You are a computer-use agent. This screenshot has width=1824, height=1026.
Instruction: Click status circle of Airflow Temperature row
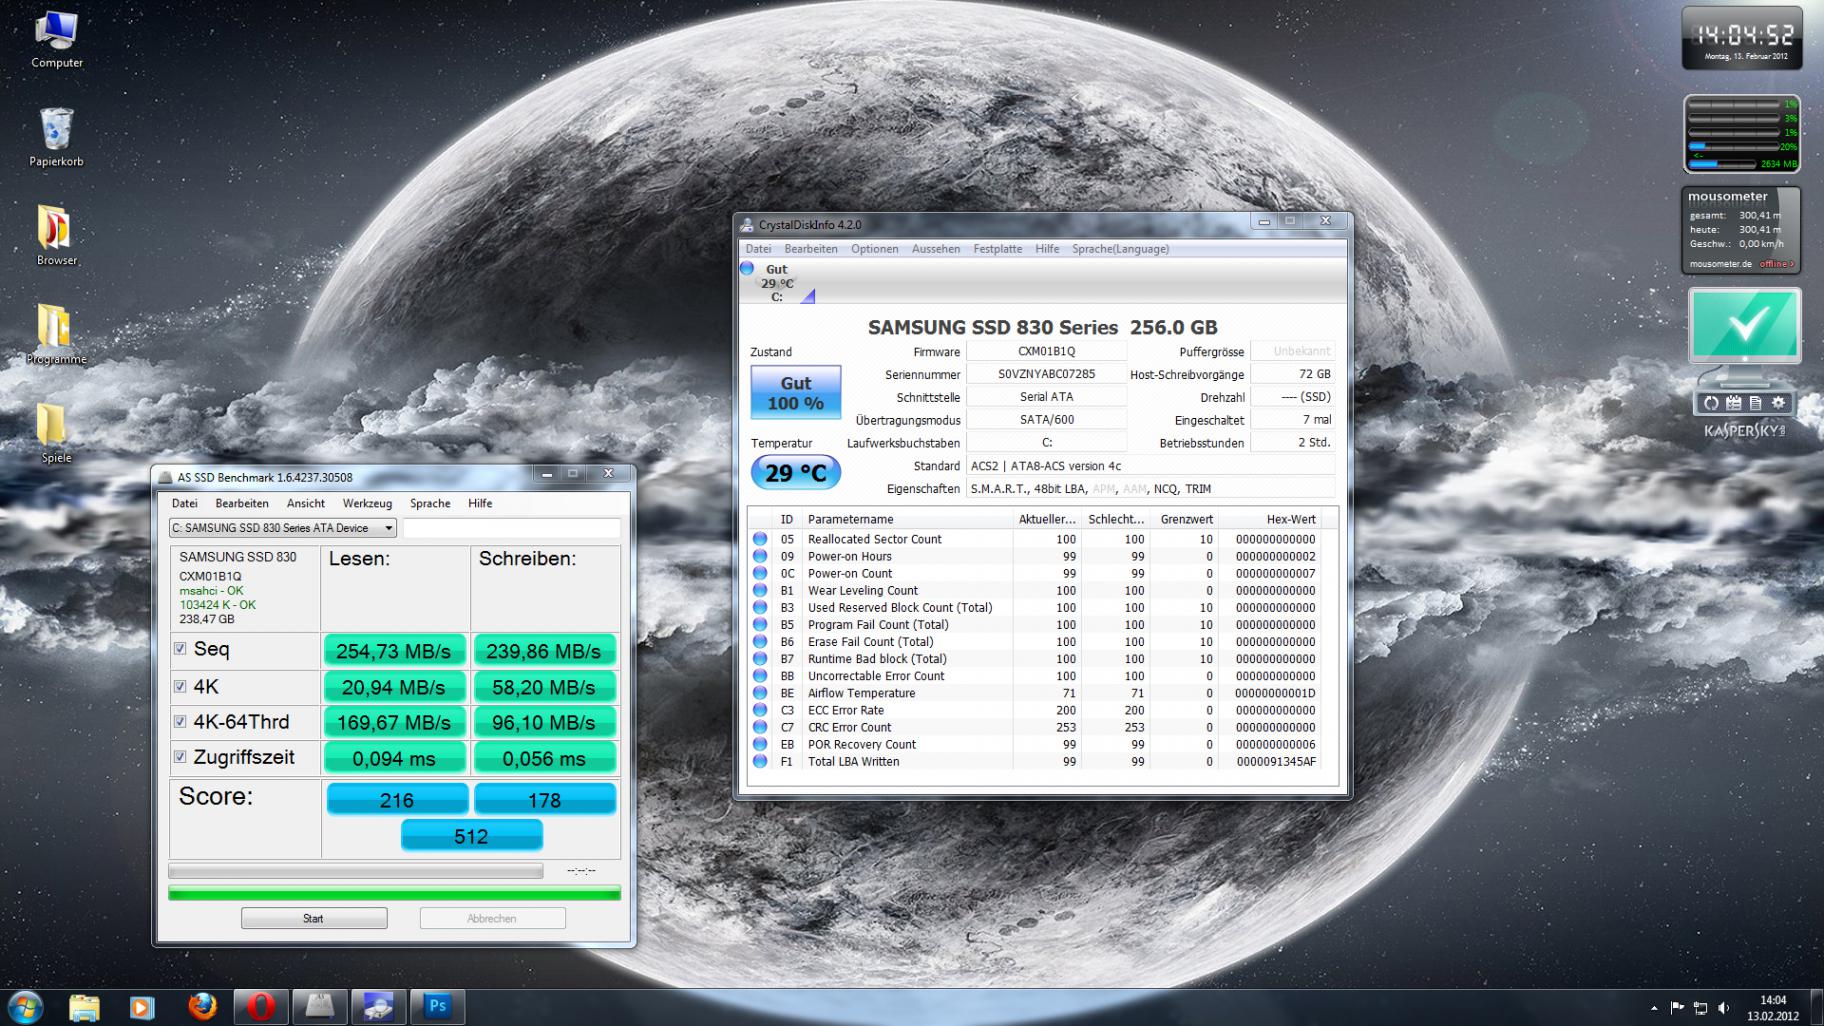click(760, 693)
